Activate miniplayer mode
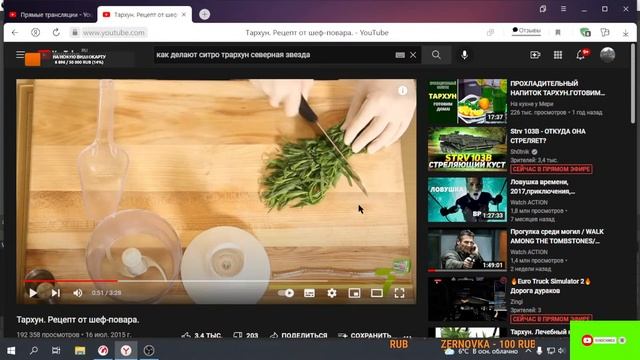Viewport: 640px width, 360px height. point(354,293)
